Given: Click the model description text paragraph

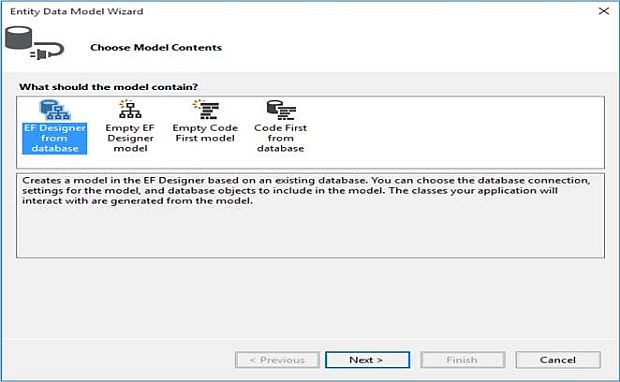Looking at the screenshot, I should click(306, 191).
